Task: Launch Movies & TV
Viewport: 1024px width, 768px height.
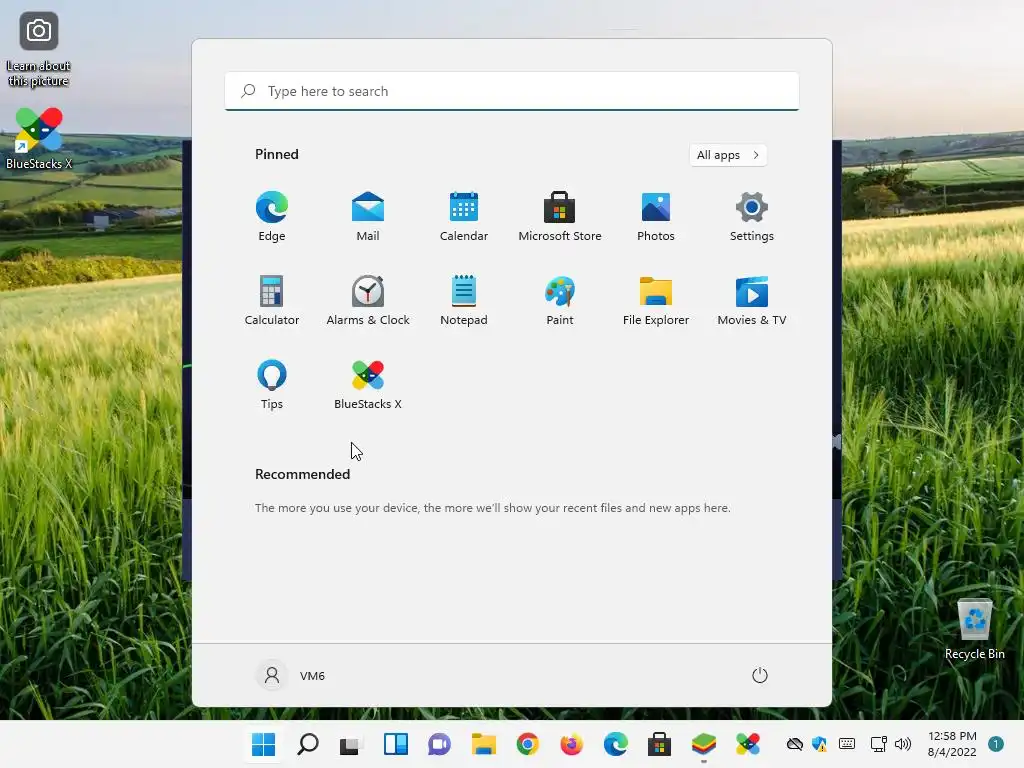Action: coord(752,300)
